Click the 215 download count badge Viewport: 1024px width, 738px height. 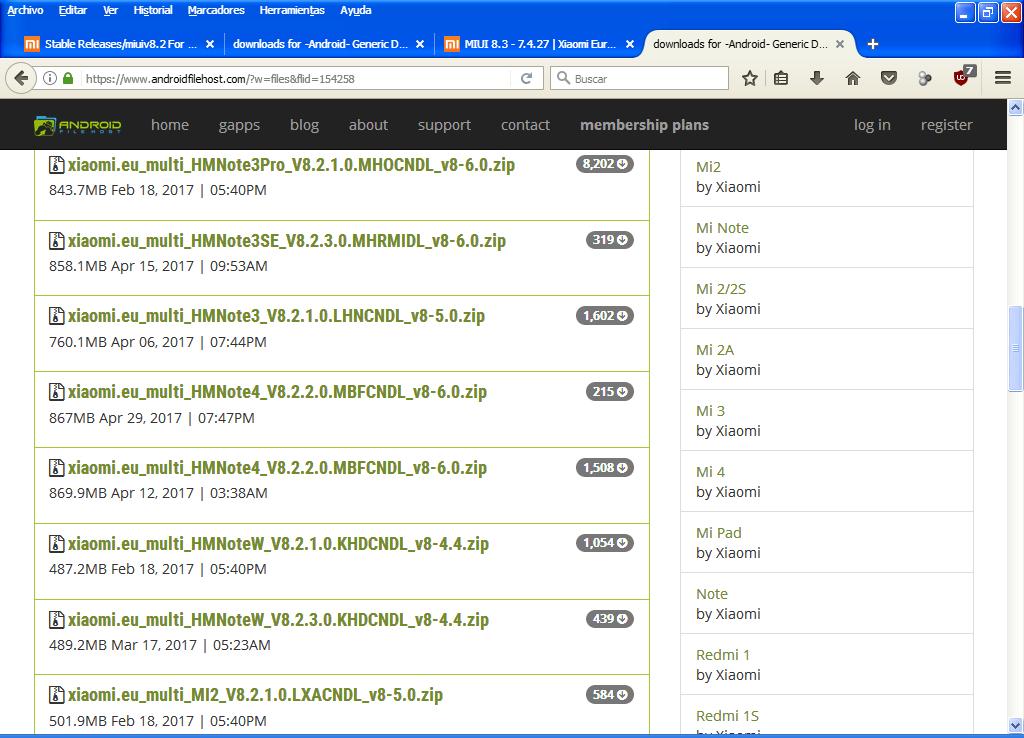pyautogui.click(x=609, y=391)
